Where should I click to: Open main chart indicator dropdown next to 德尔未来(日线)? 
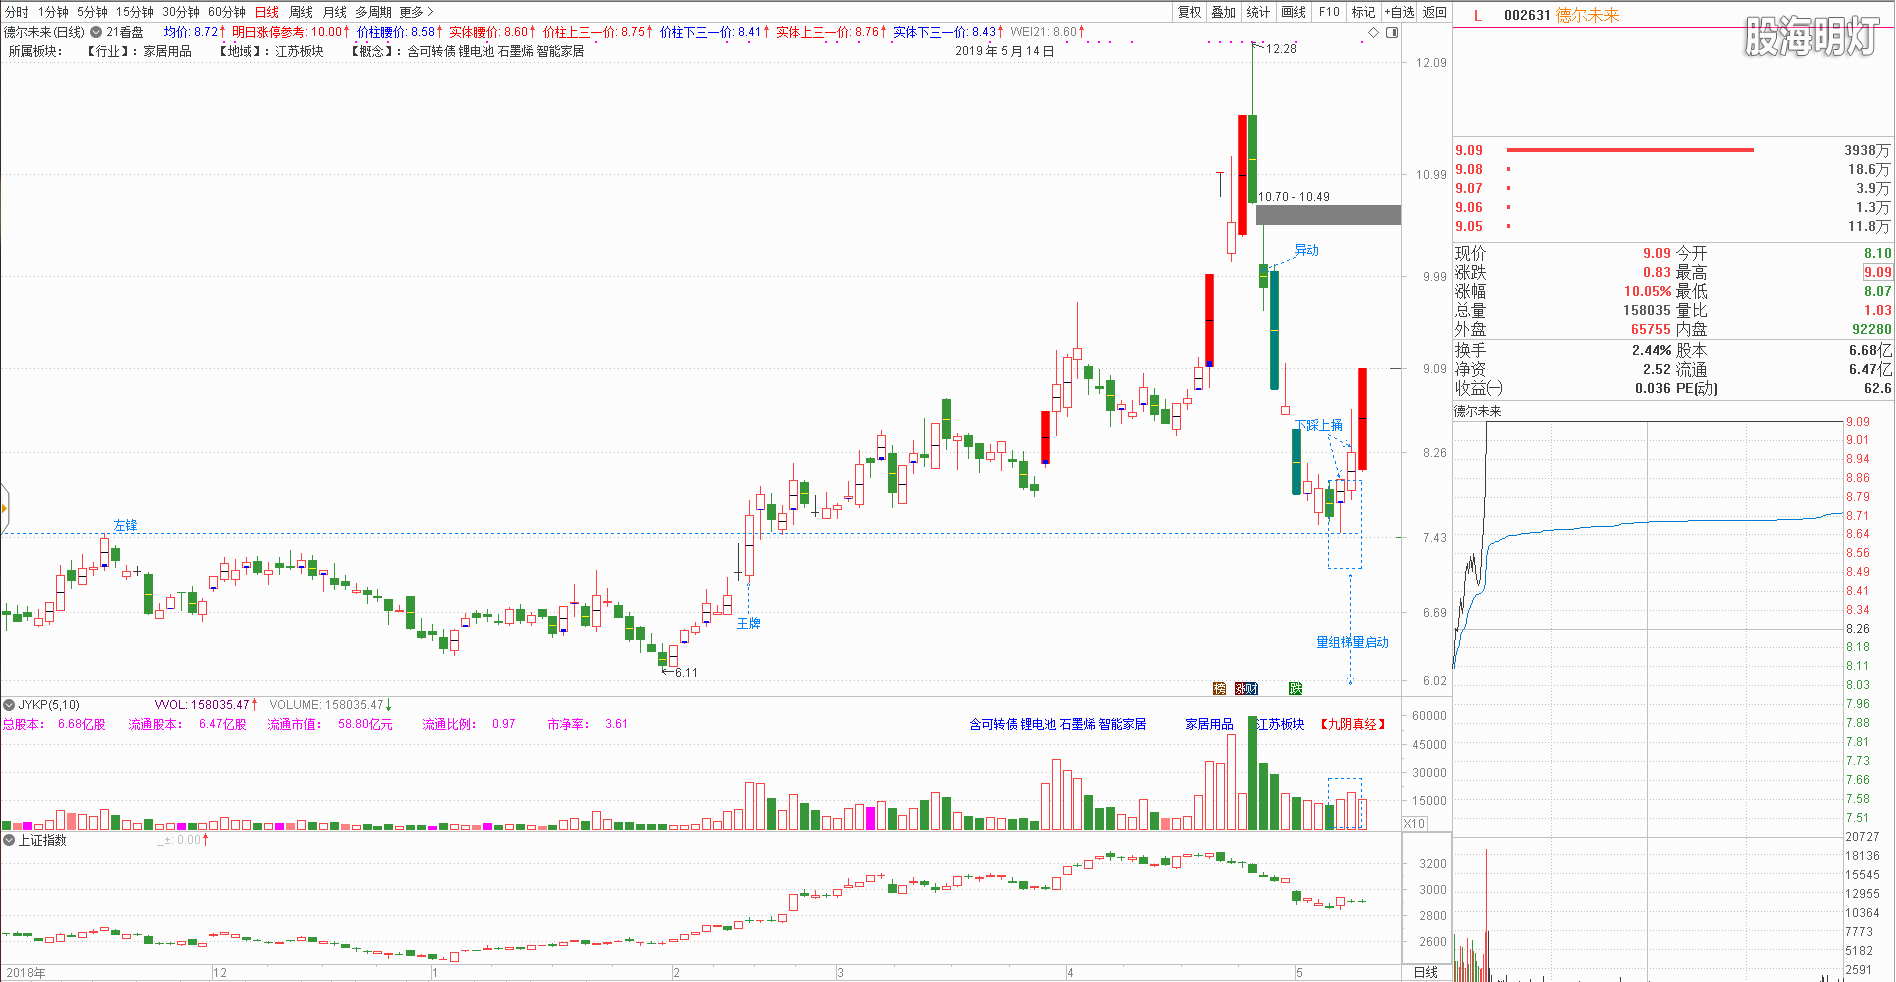click(97, 32)
